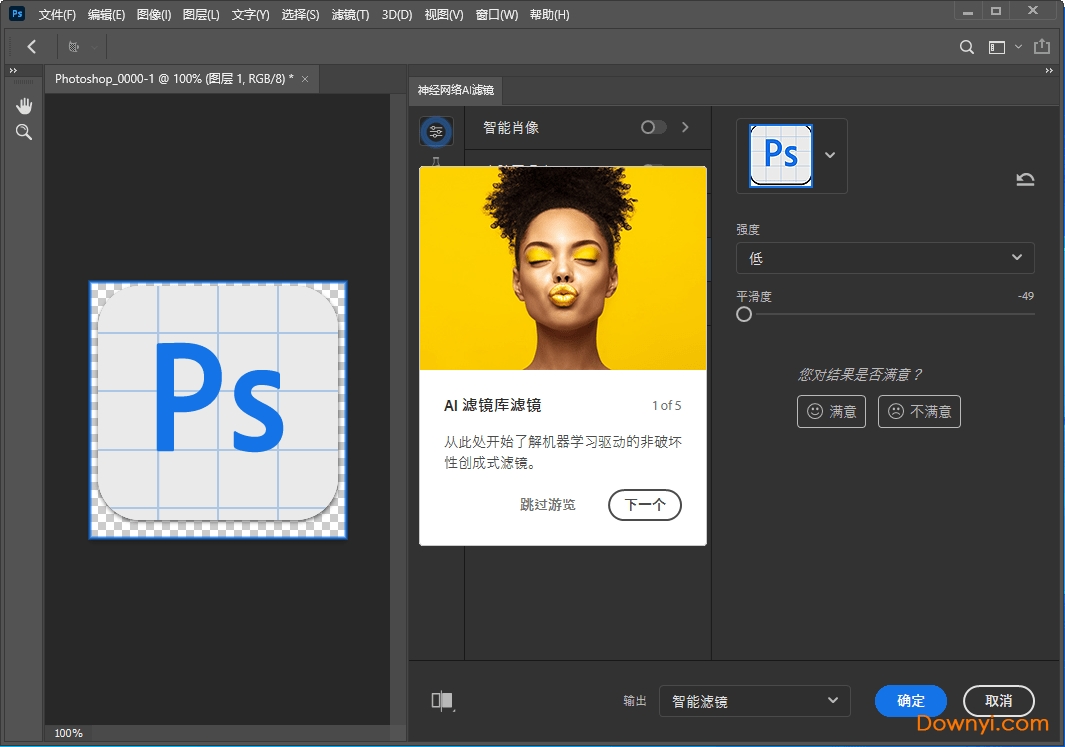
Task: Open the search magnifier in the toolbar
Action: pyautogui.click(x=966, y=46)
